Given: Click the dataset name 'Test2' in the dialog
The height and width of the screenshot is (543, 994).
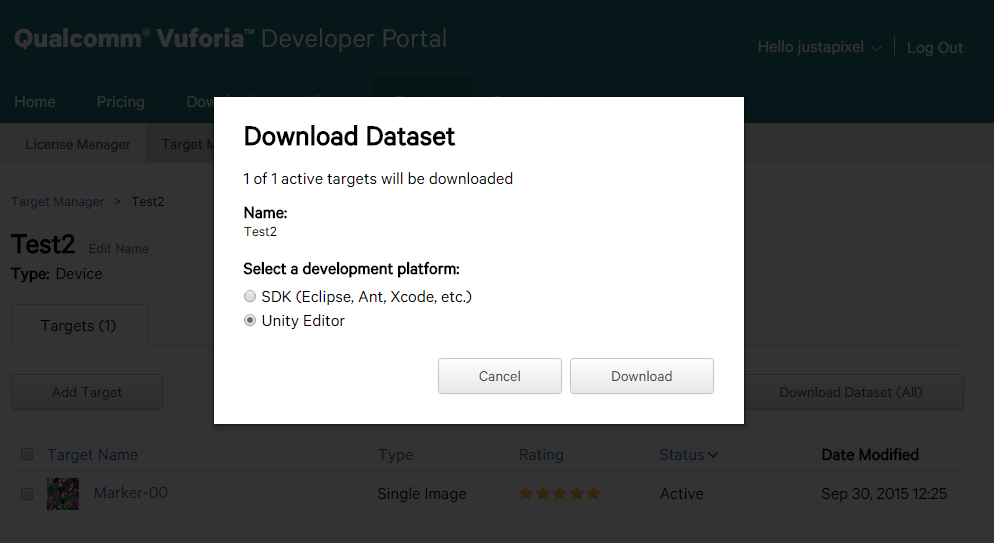Looking at the screenshot, I should click(261, 232).
